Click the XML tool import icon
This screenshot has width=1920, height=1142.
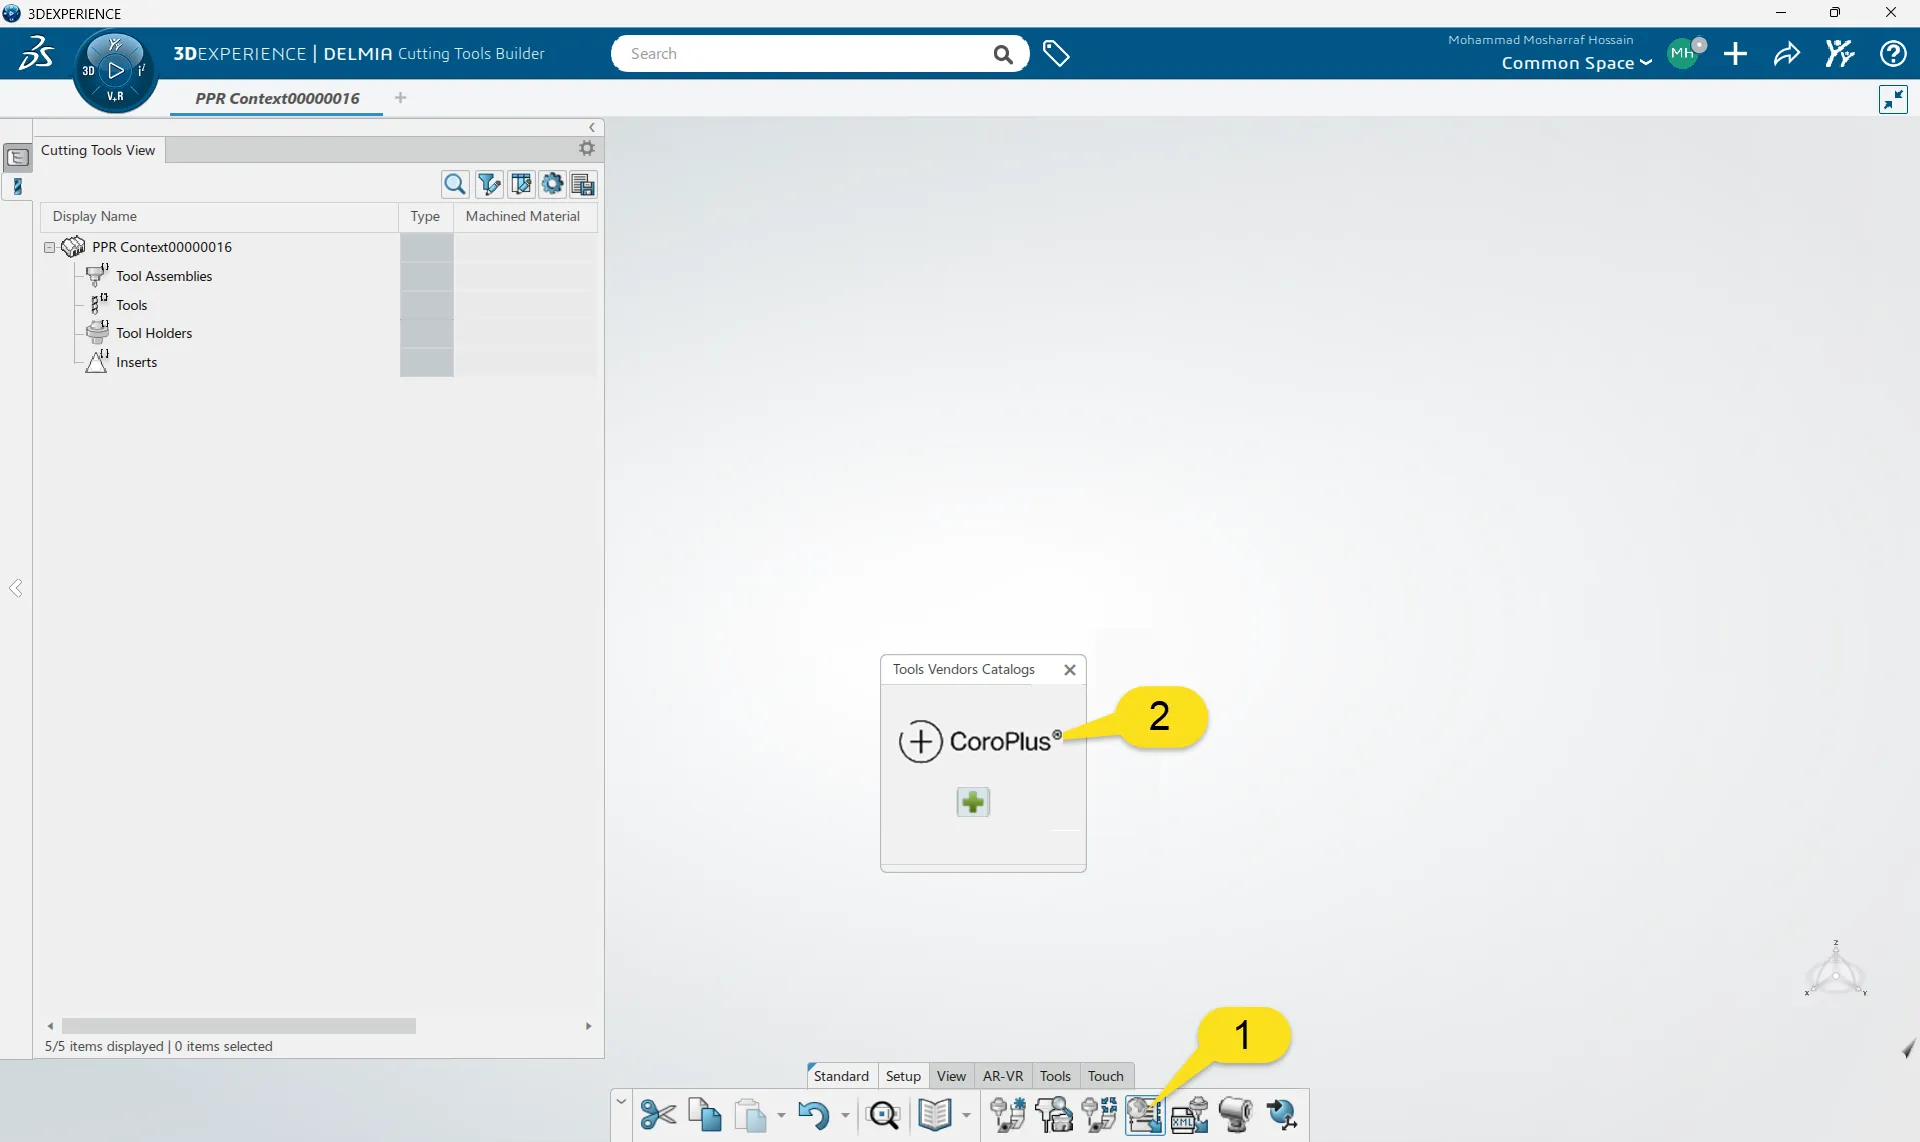tap(1189, 1114)
